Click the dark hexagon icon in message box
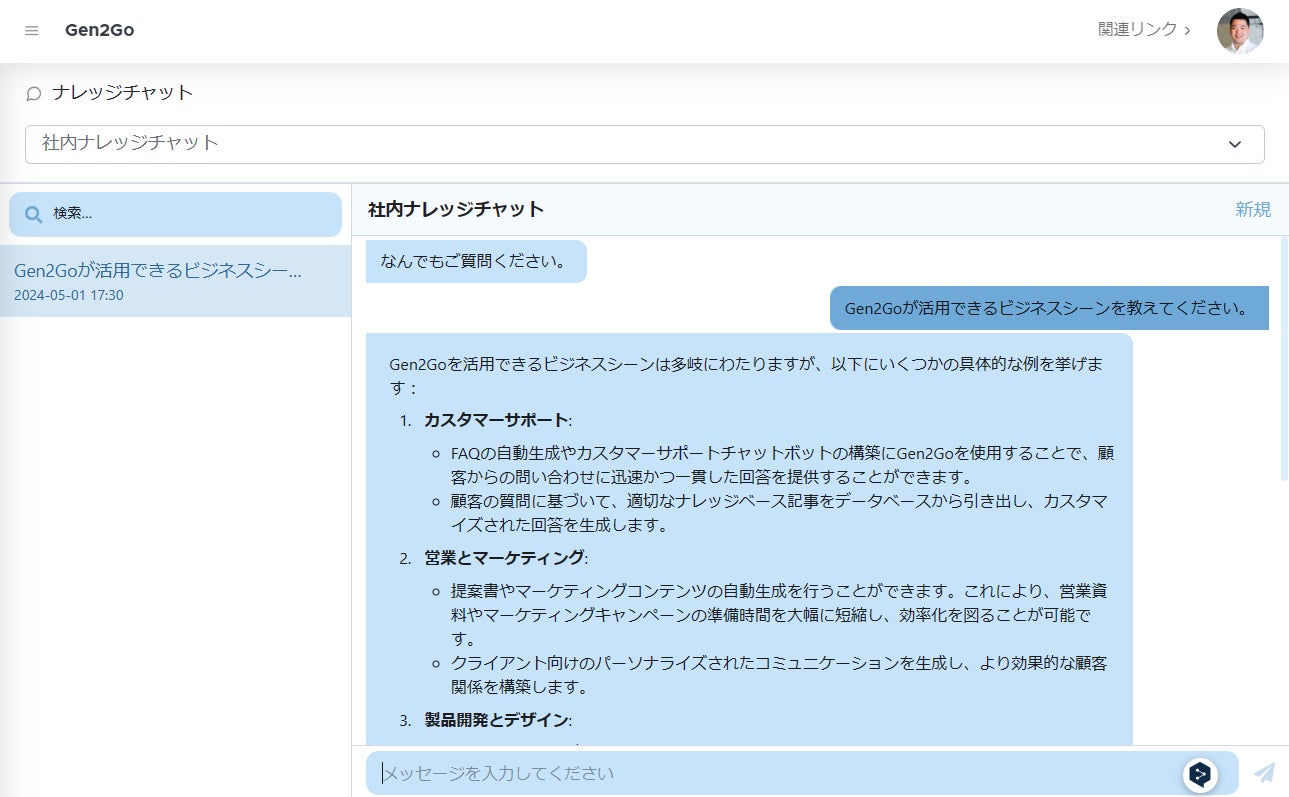This screenshot has height=797, width=1289. tap(1201, 774)
